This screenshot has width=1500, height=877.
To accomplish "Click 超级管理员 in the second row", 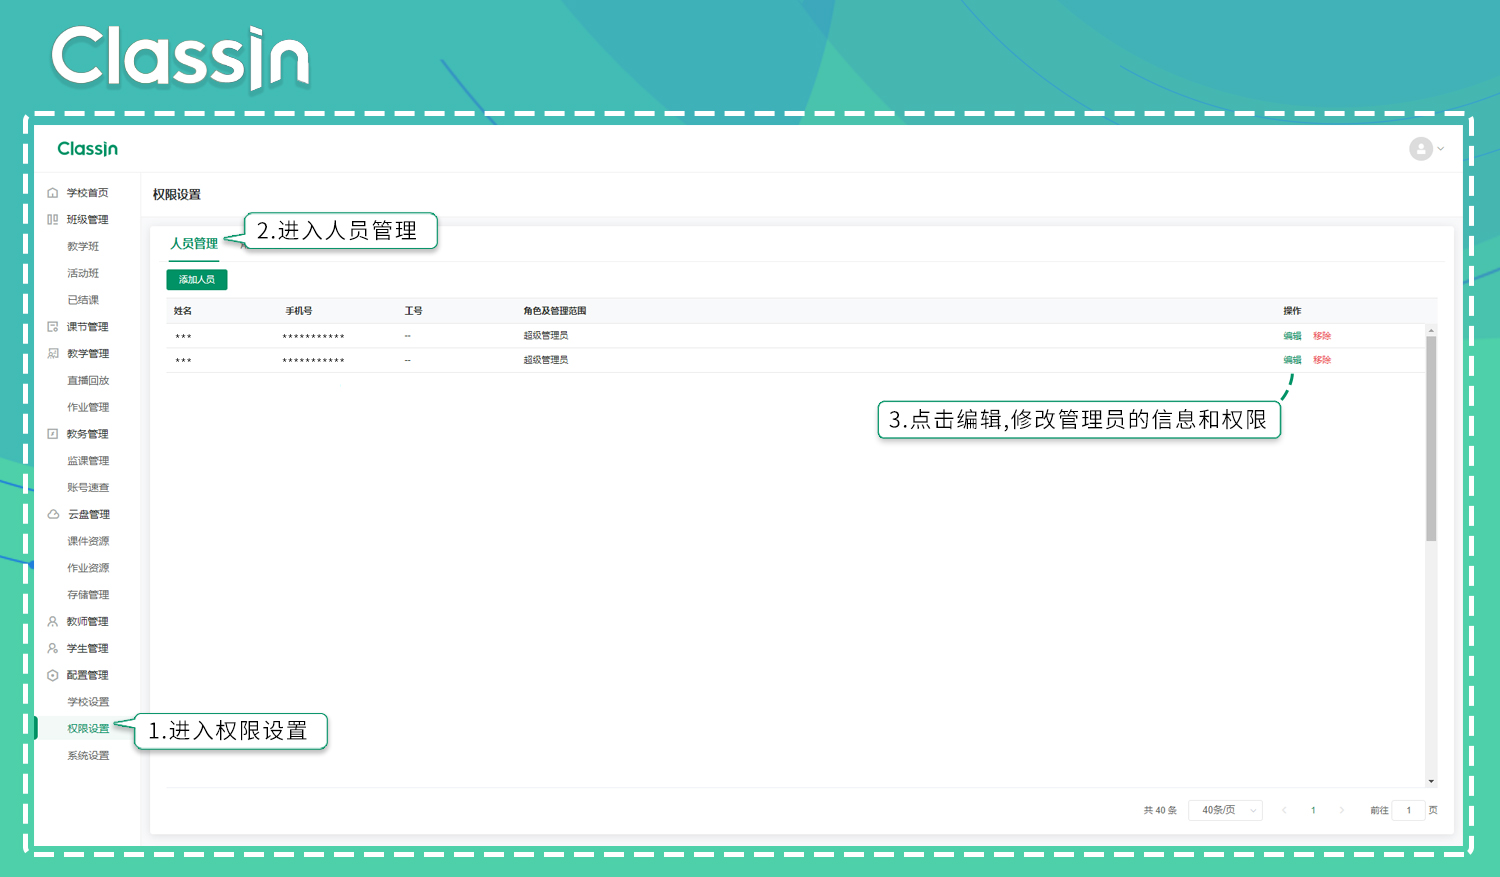I will (546, 360).
